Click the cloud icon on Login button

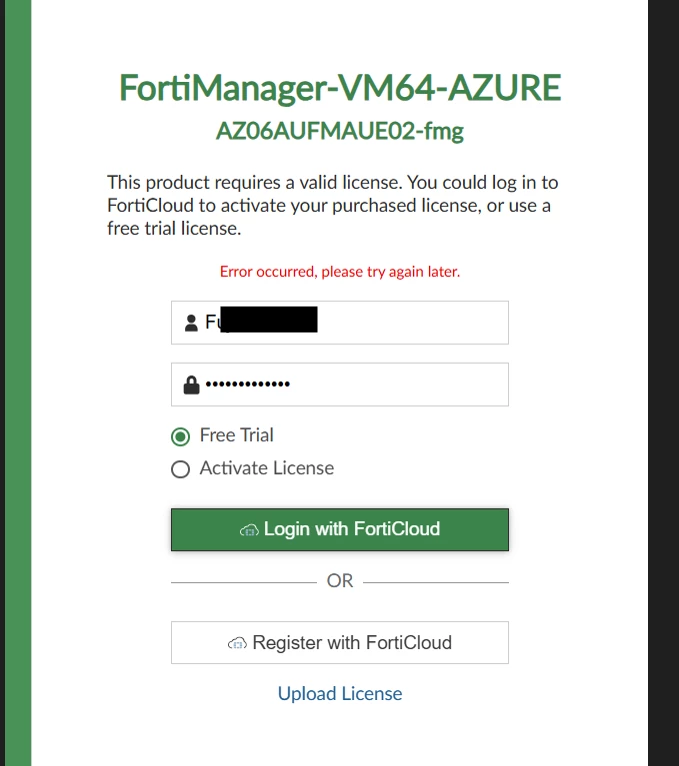point(249,530)
